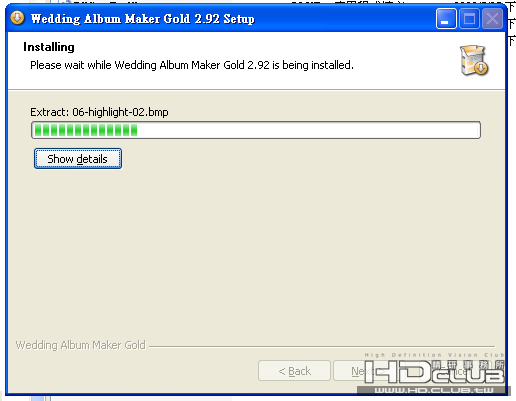This screenshot has width=516, height=401.
Task: Click the package box icon in header
Action: [x=474, y=60]
